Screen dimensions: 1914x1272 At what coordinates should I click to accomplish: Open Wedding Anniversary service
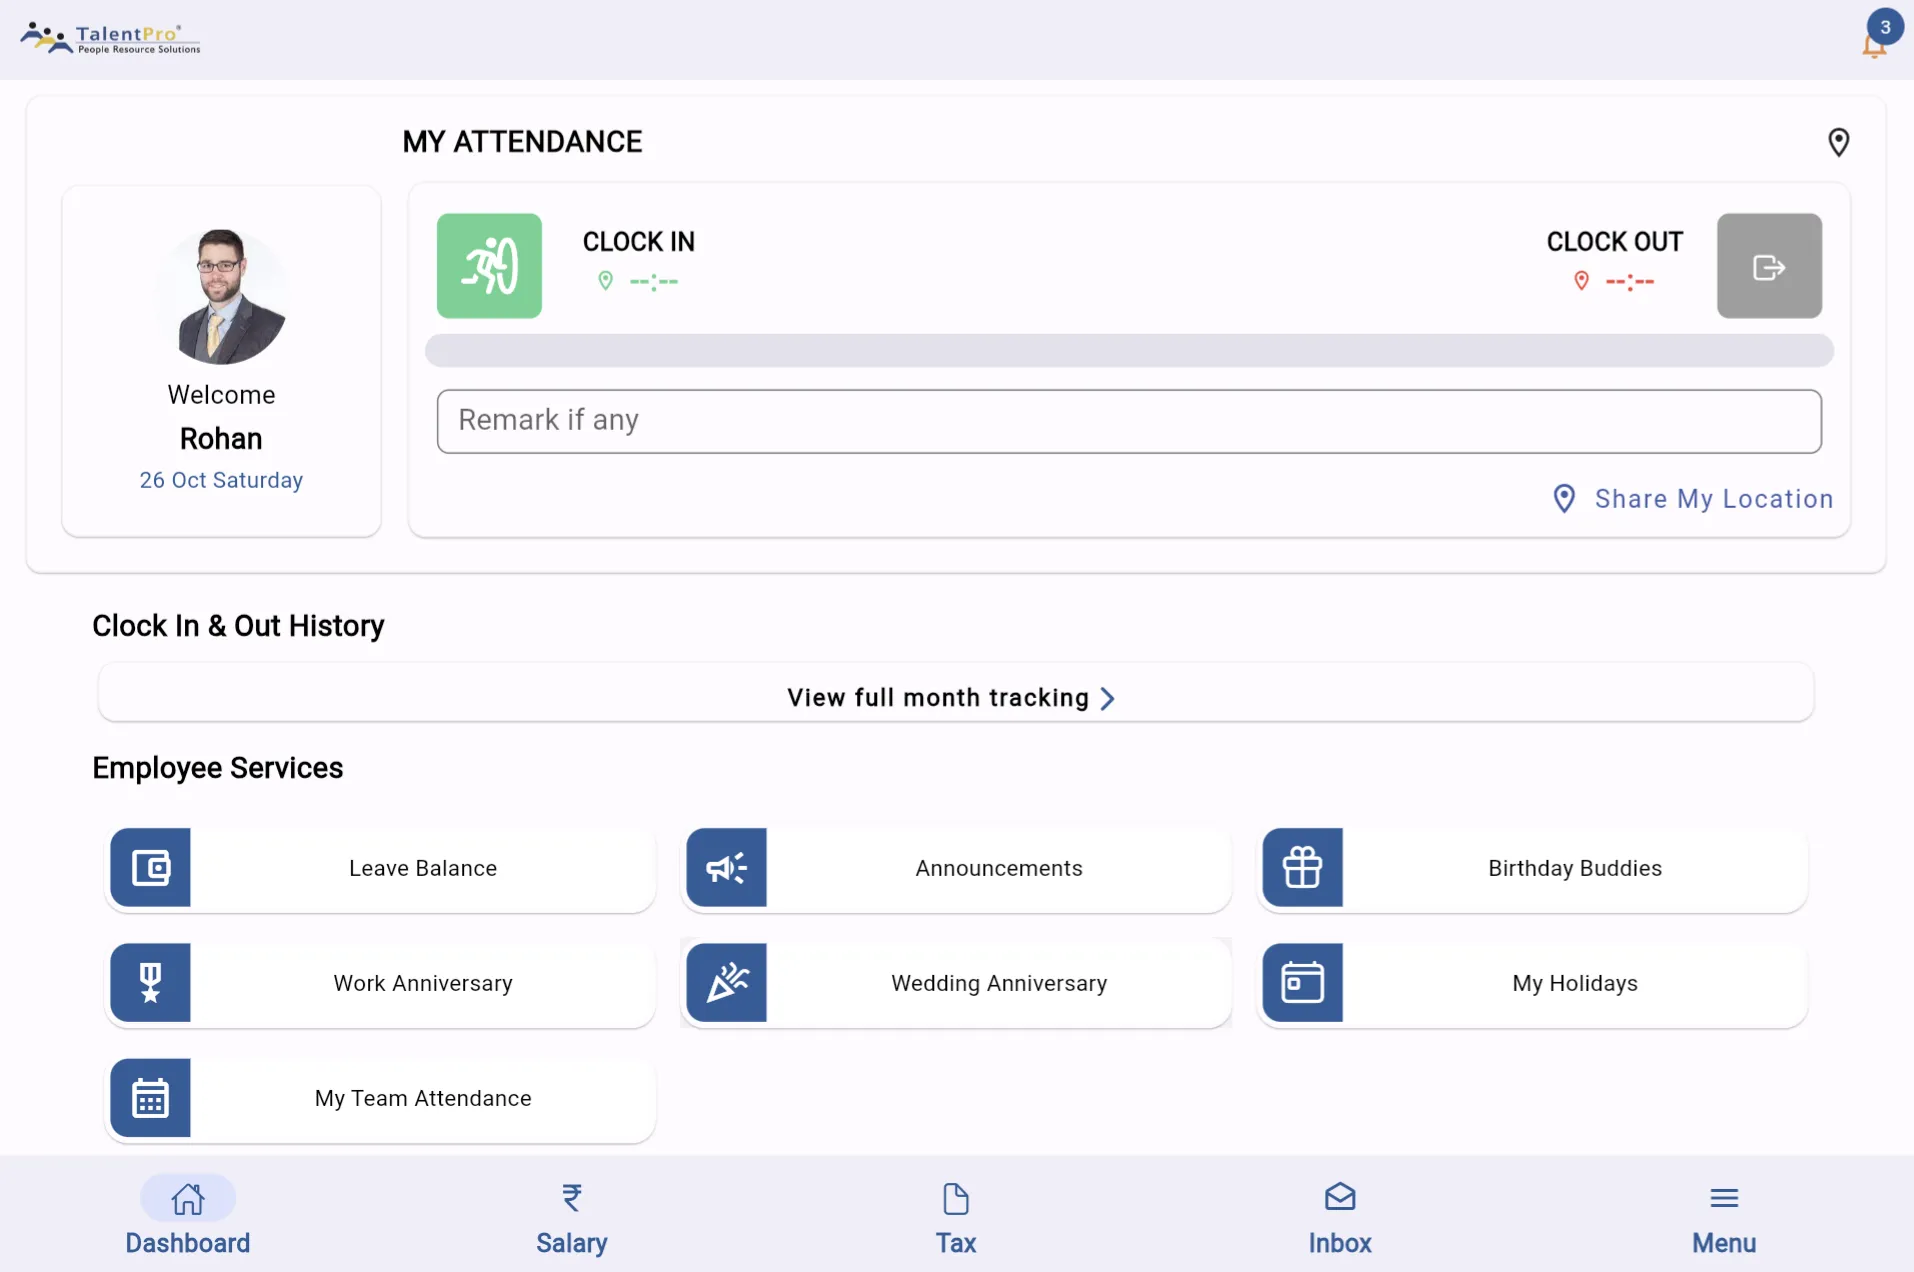click(958, 983)
